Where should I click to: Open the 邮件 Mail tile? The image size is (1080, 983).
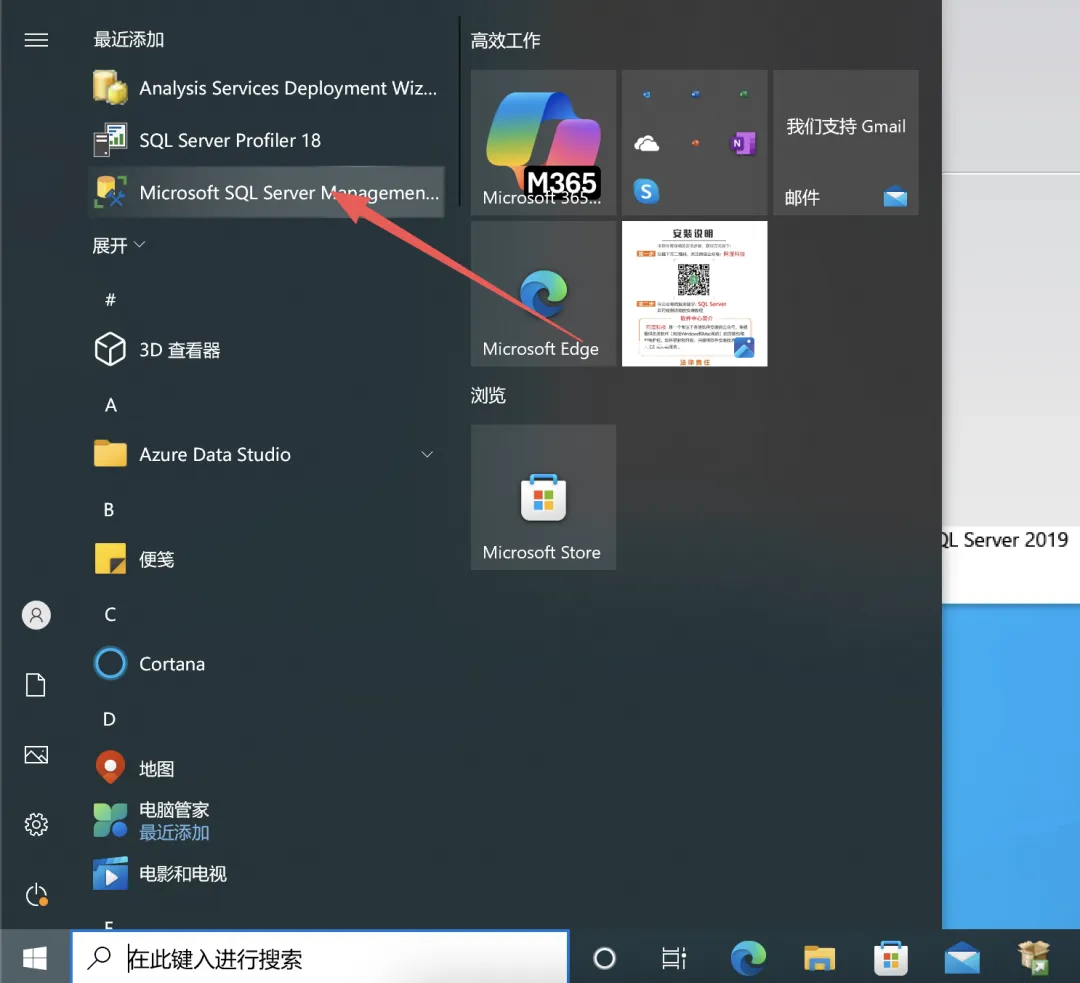[x=846, y=143]
